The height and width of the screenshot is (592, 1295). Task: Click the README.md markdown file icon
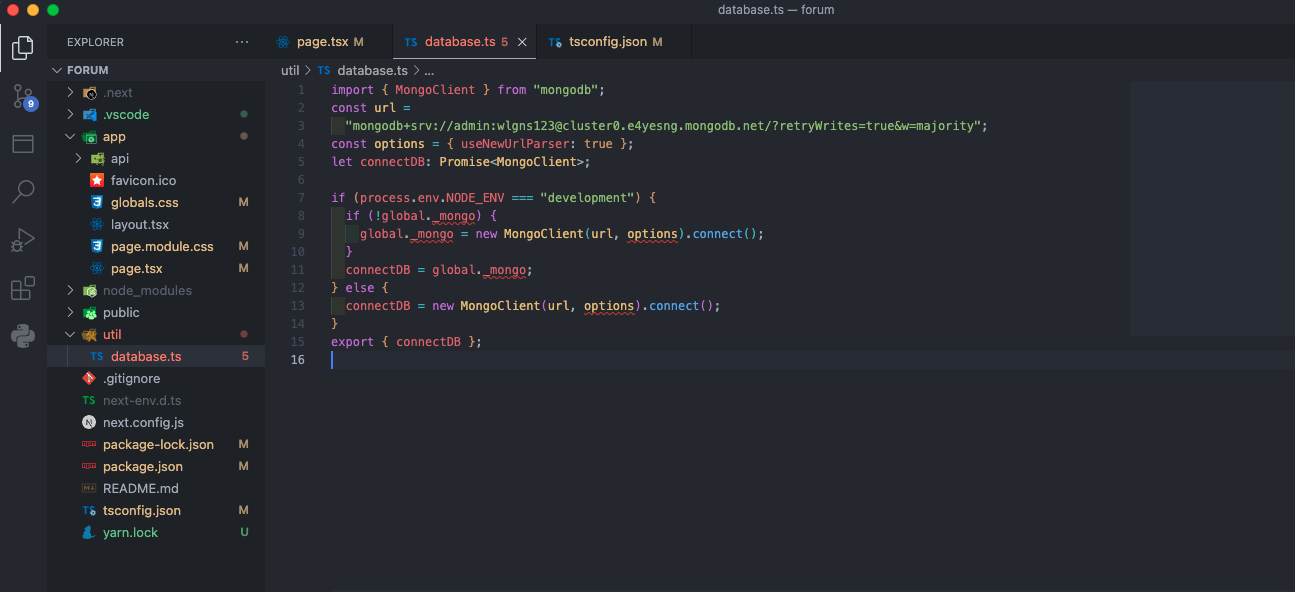(89, 488)
